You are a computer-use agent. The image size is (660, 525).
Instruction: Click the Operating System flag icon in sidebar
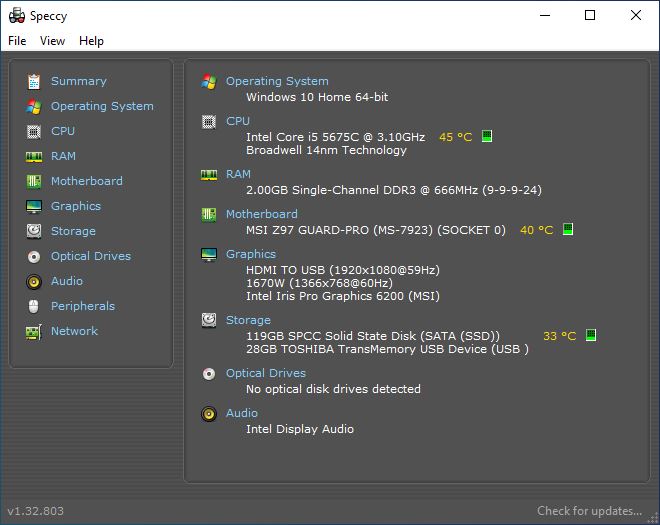(34, 107)
